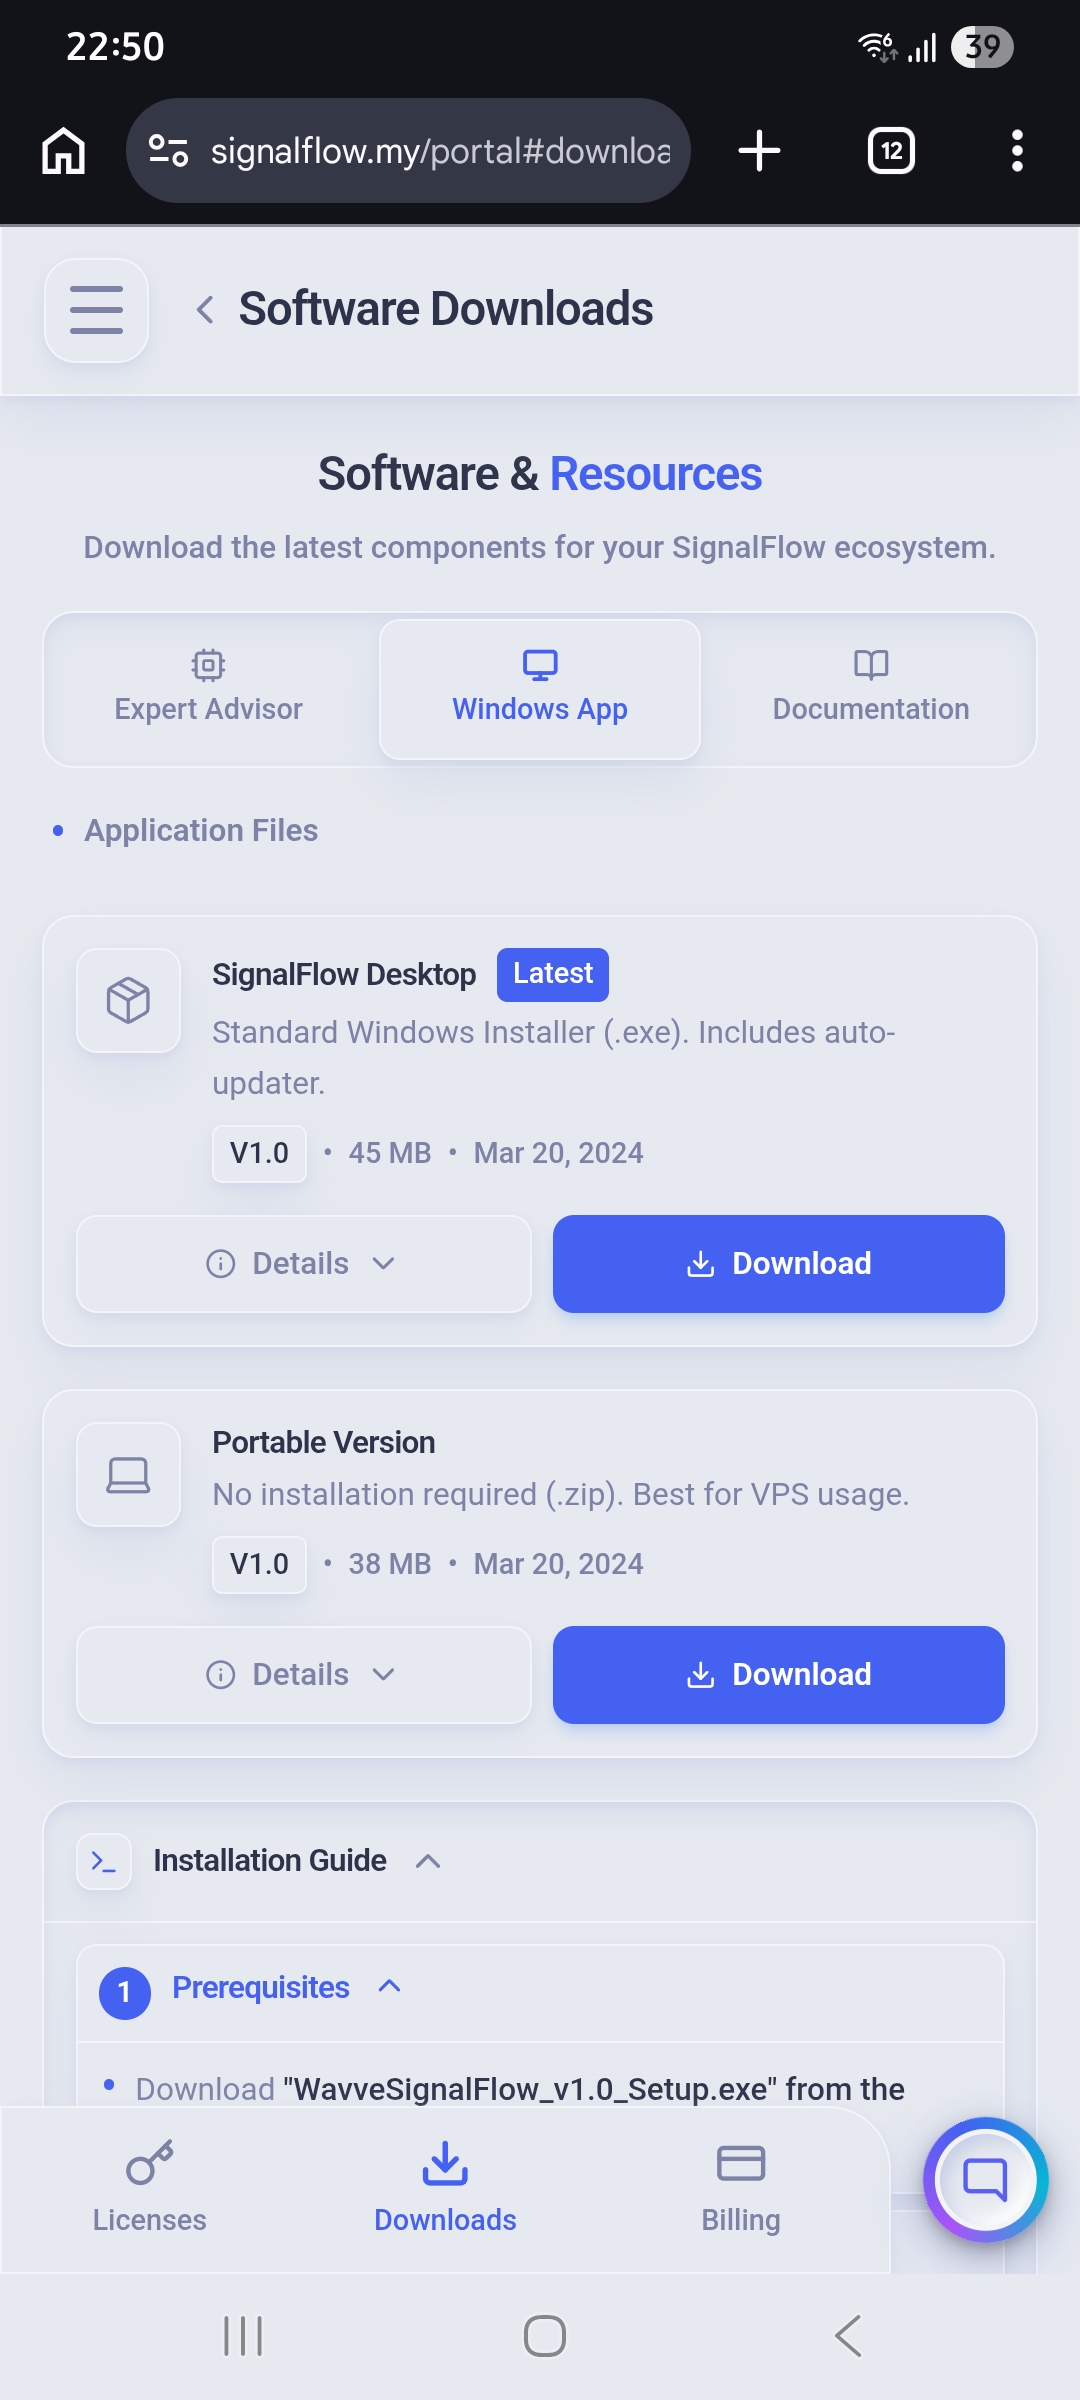This screenshot has height=2400, width=1080.
Task: Download the SignalFlow Desktop installer
Action: point(778,1263)
